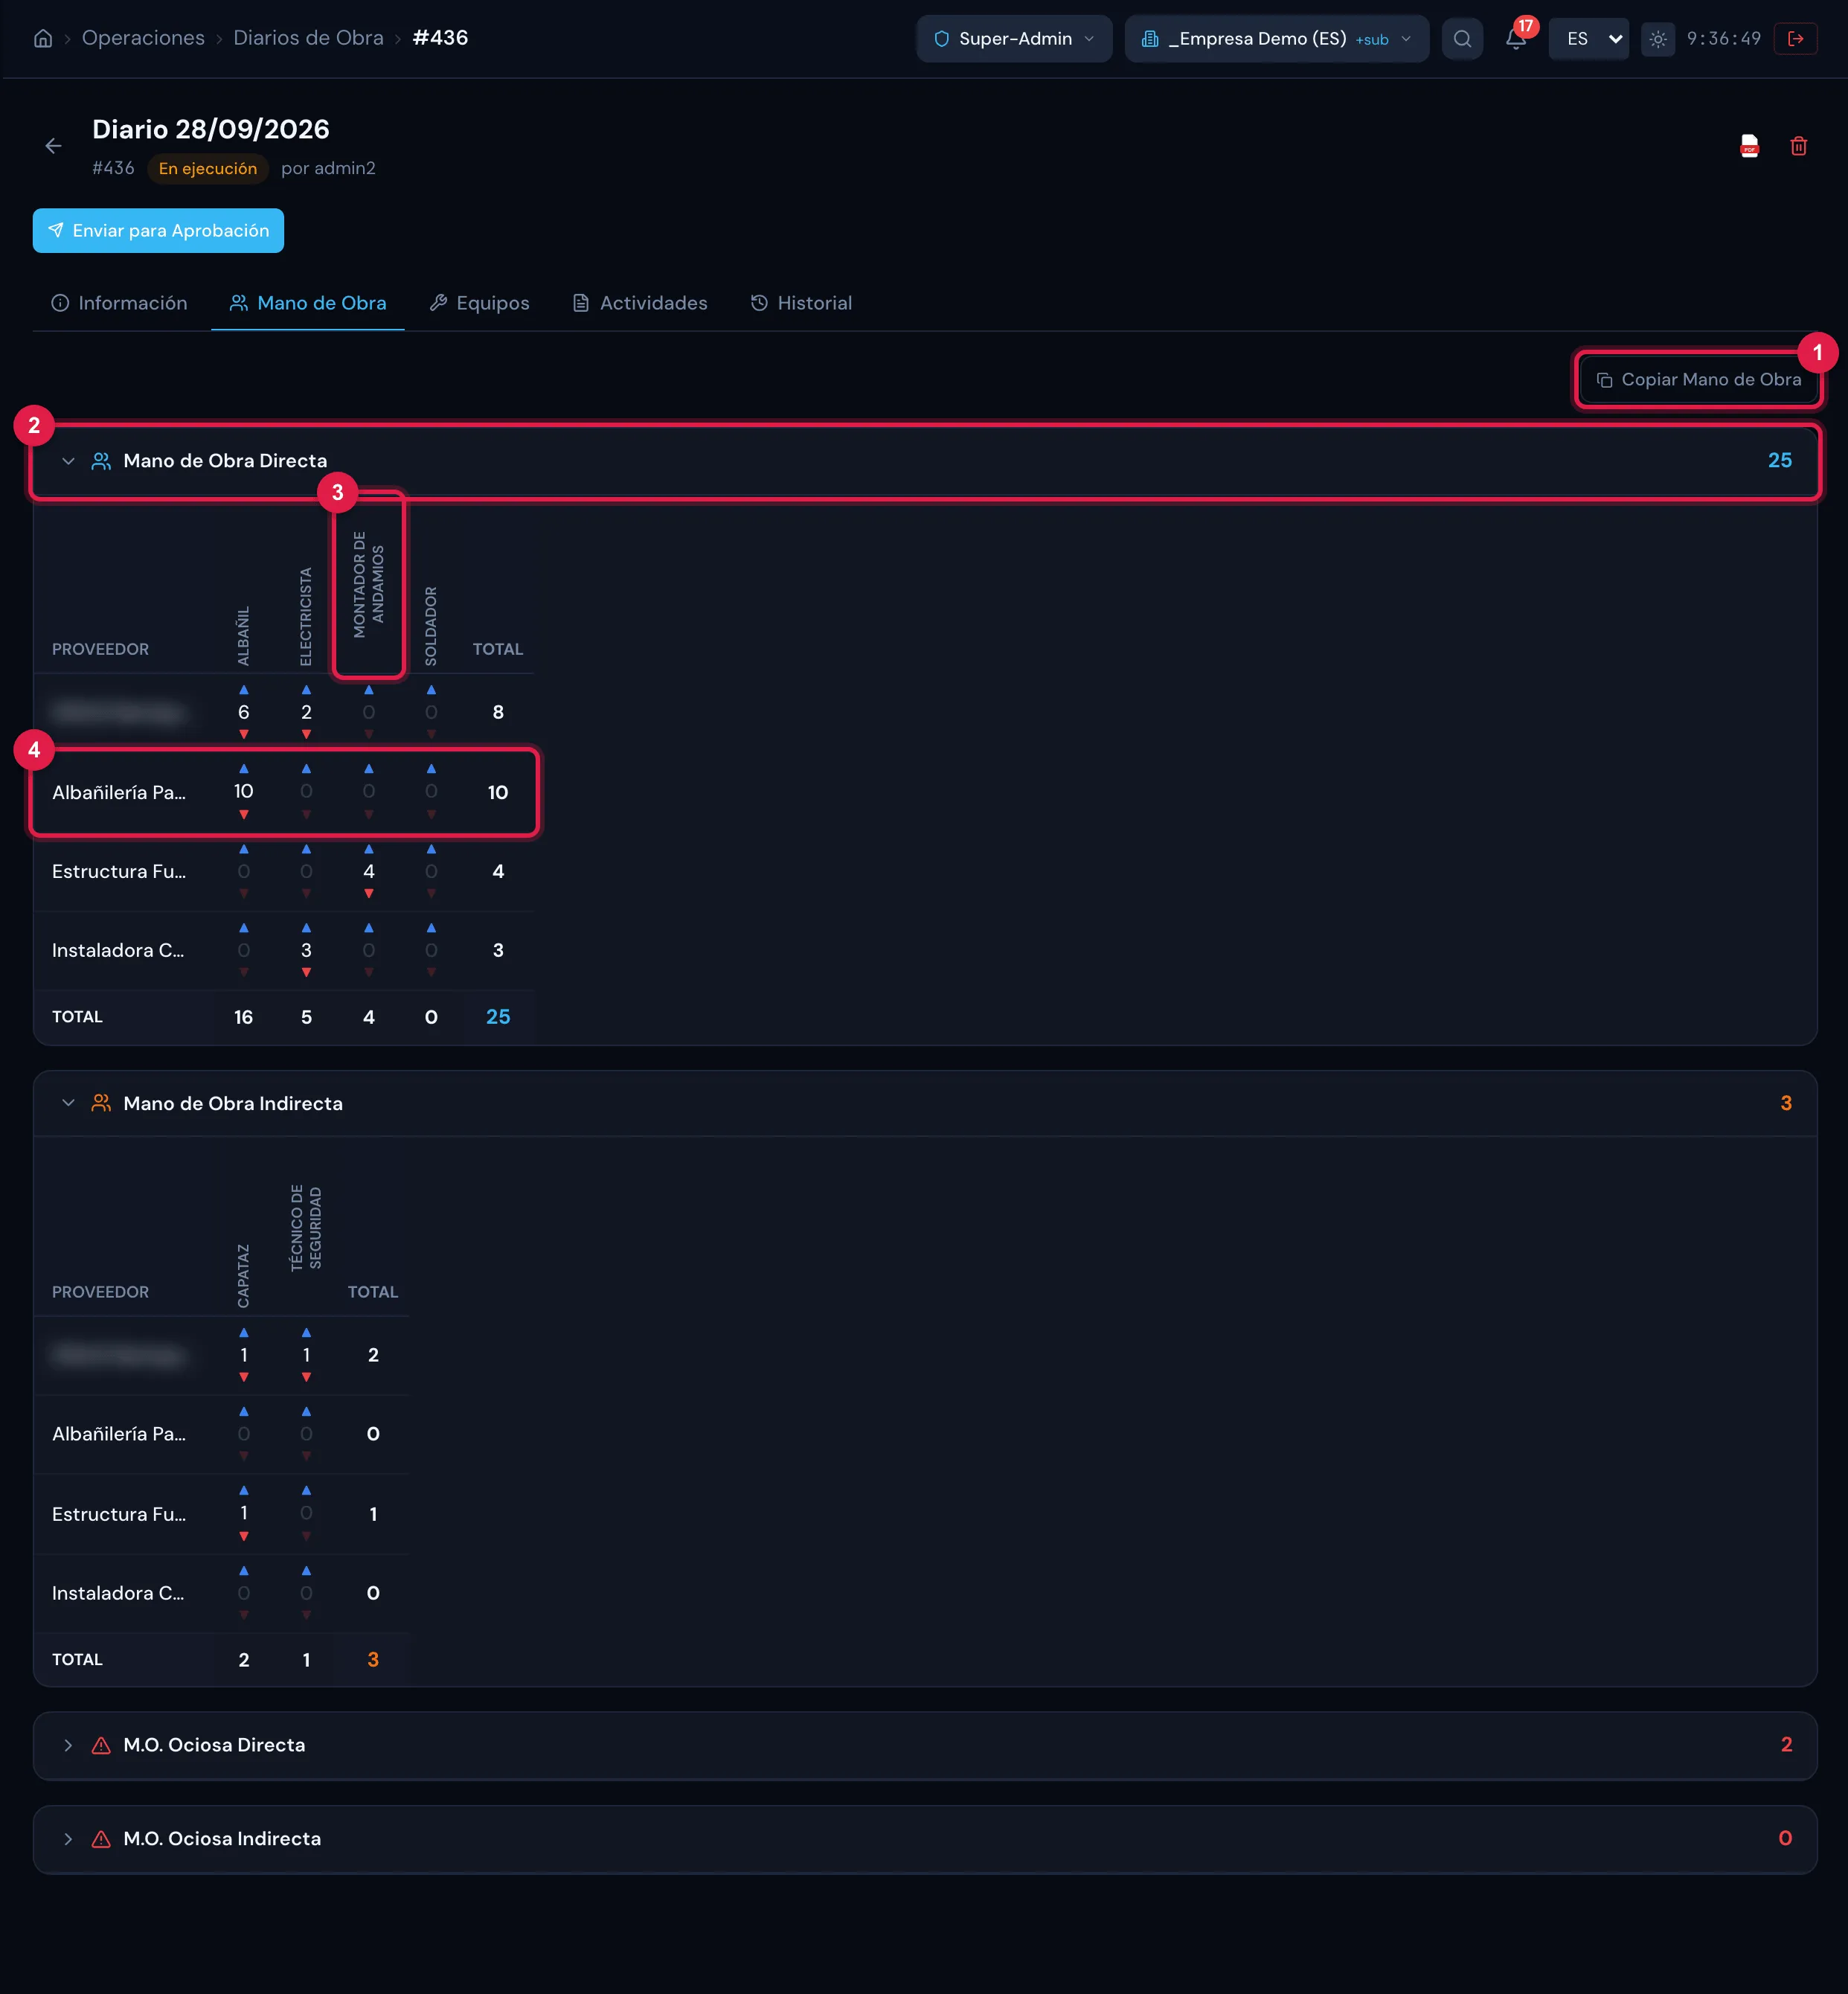Increase Capataz count for Albañilería Pa... indirecta row
Viewport: 1848px width, 1994px height.
244,1412
